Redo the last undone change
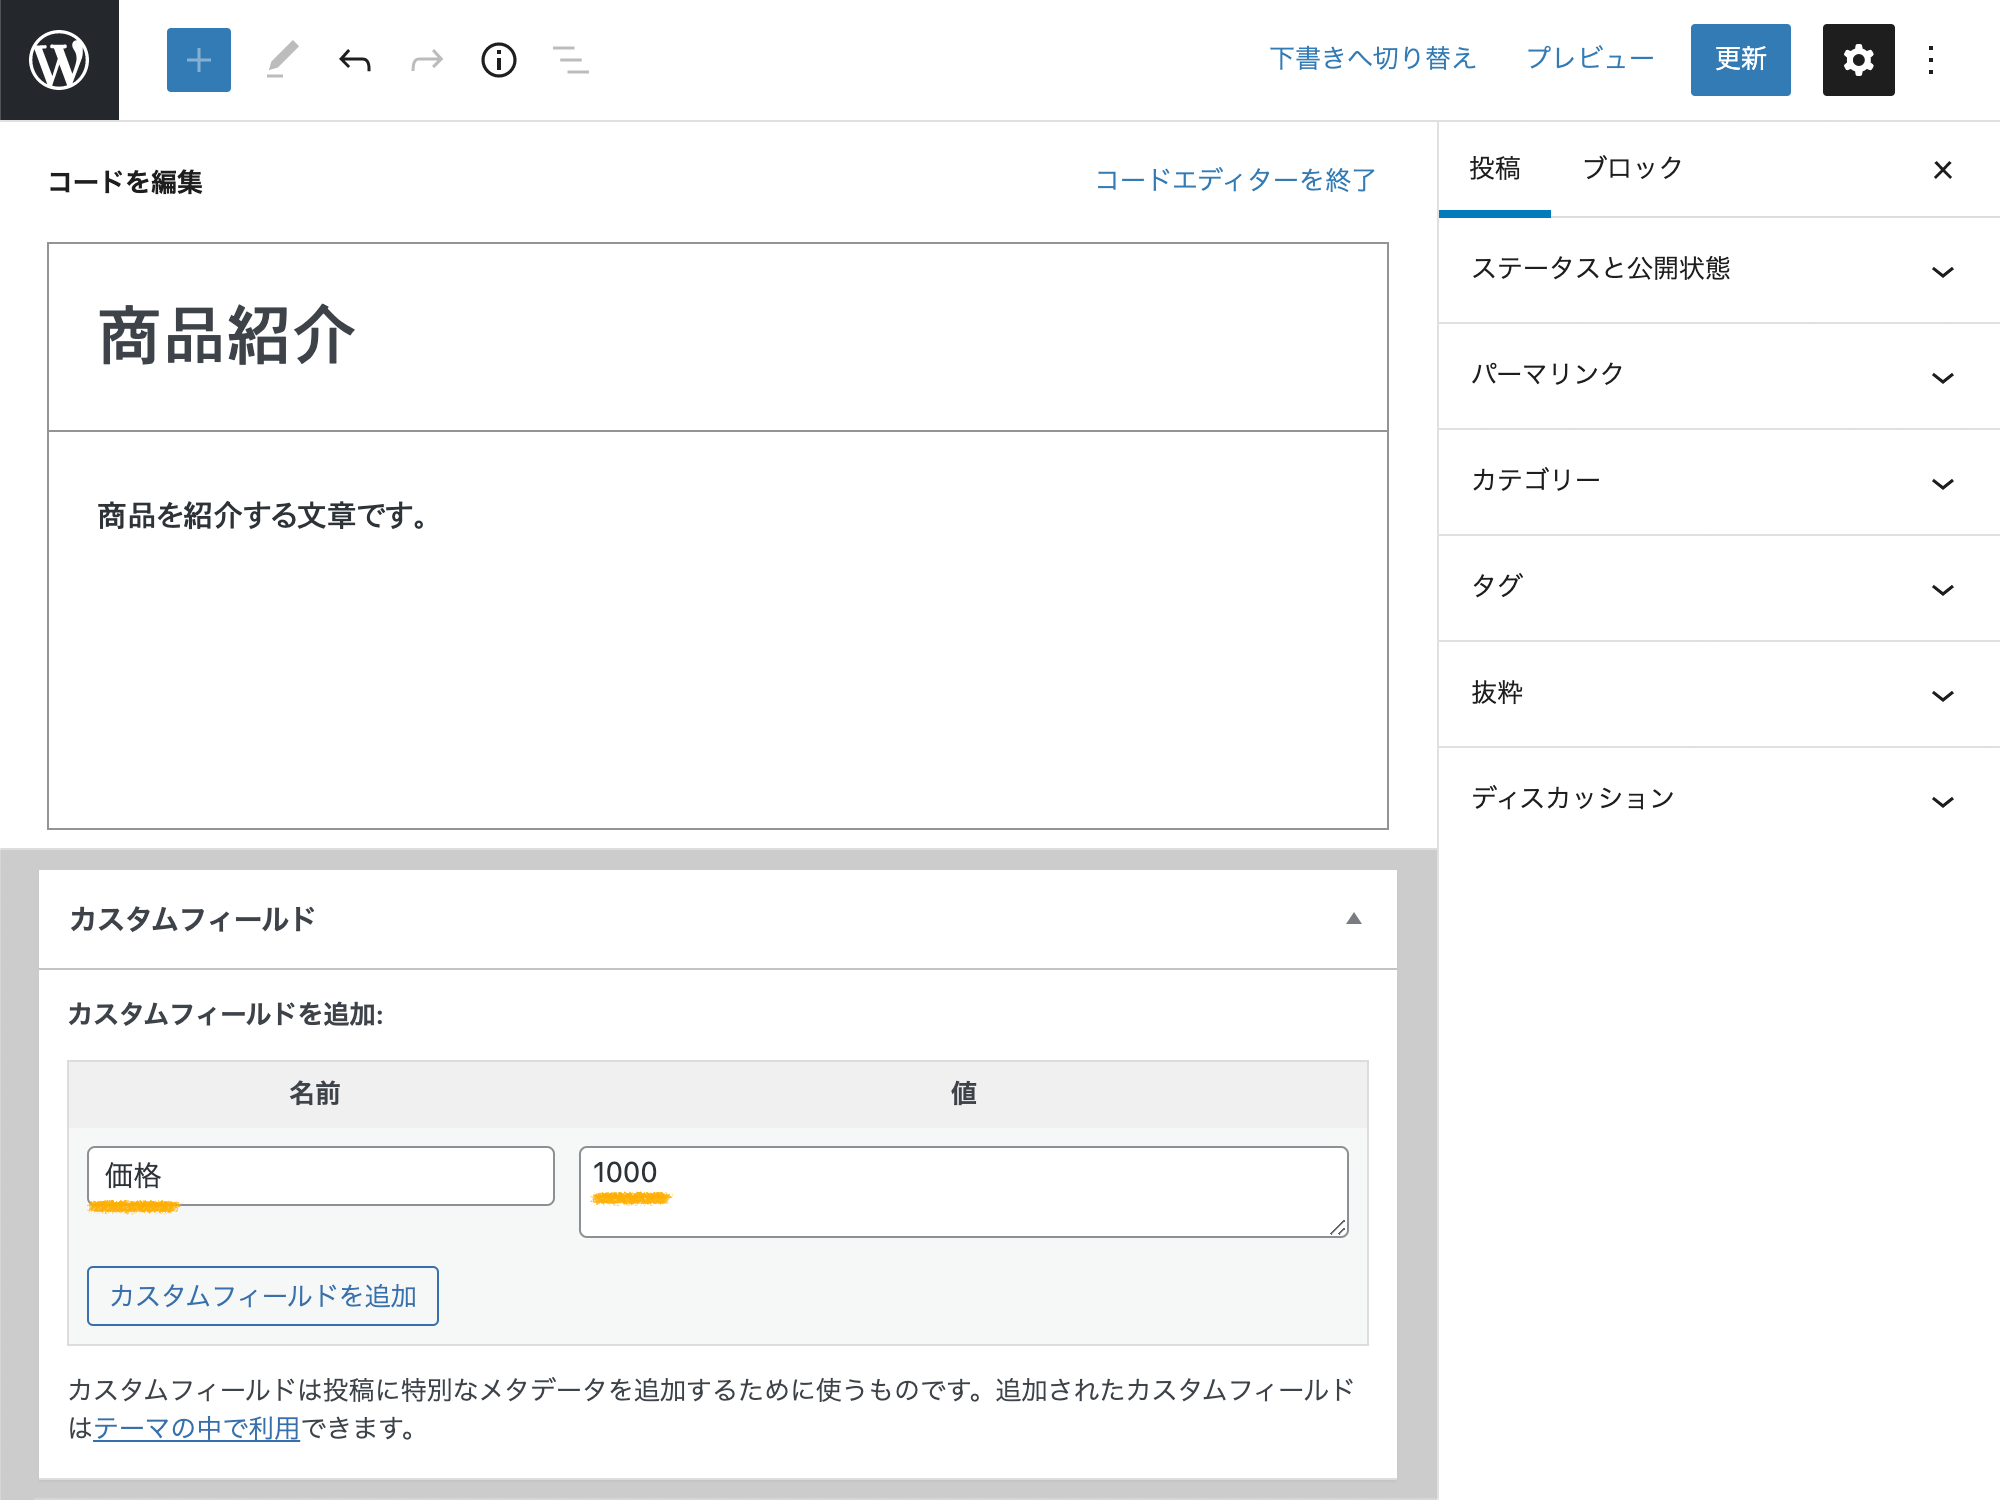This screenshot has height=1500, width=2000. click(x=427, y=60)
